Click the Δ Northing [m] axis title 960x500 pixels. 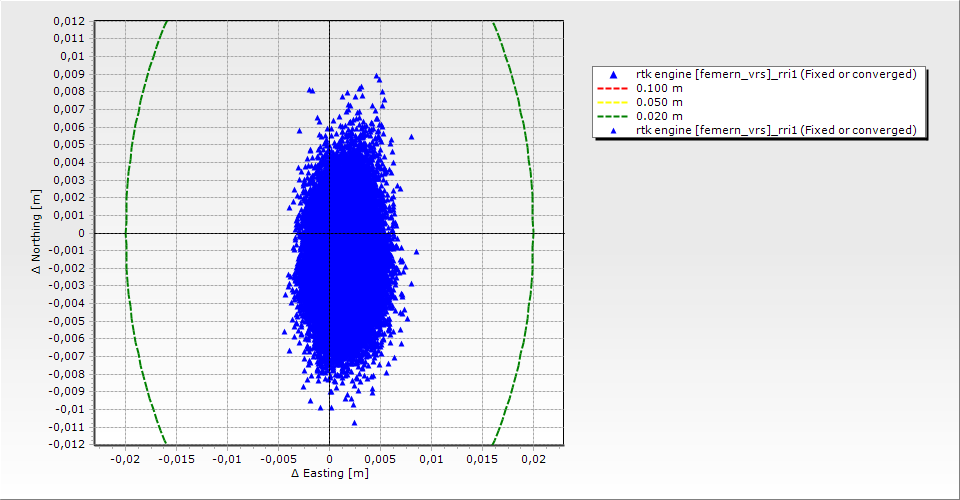tap(37, 232)
